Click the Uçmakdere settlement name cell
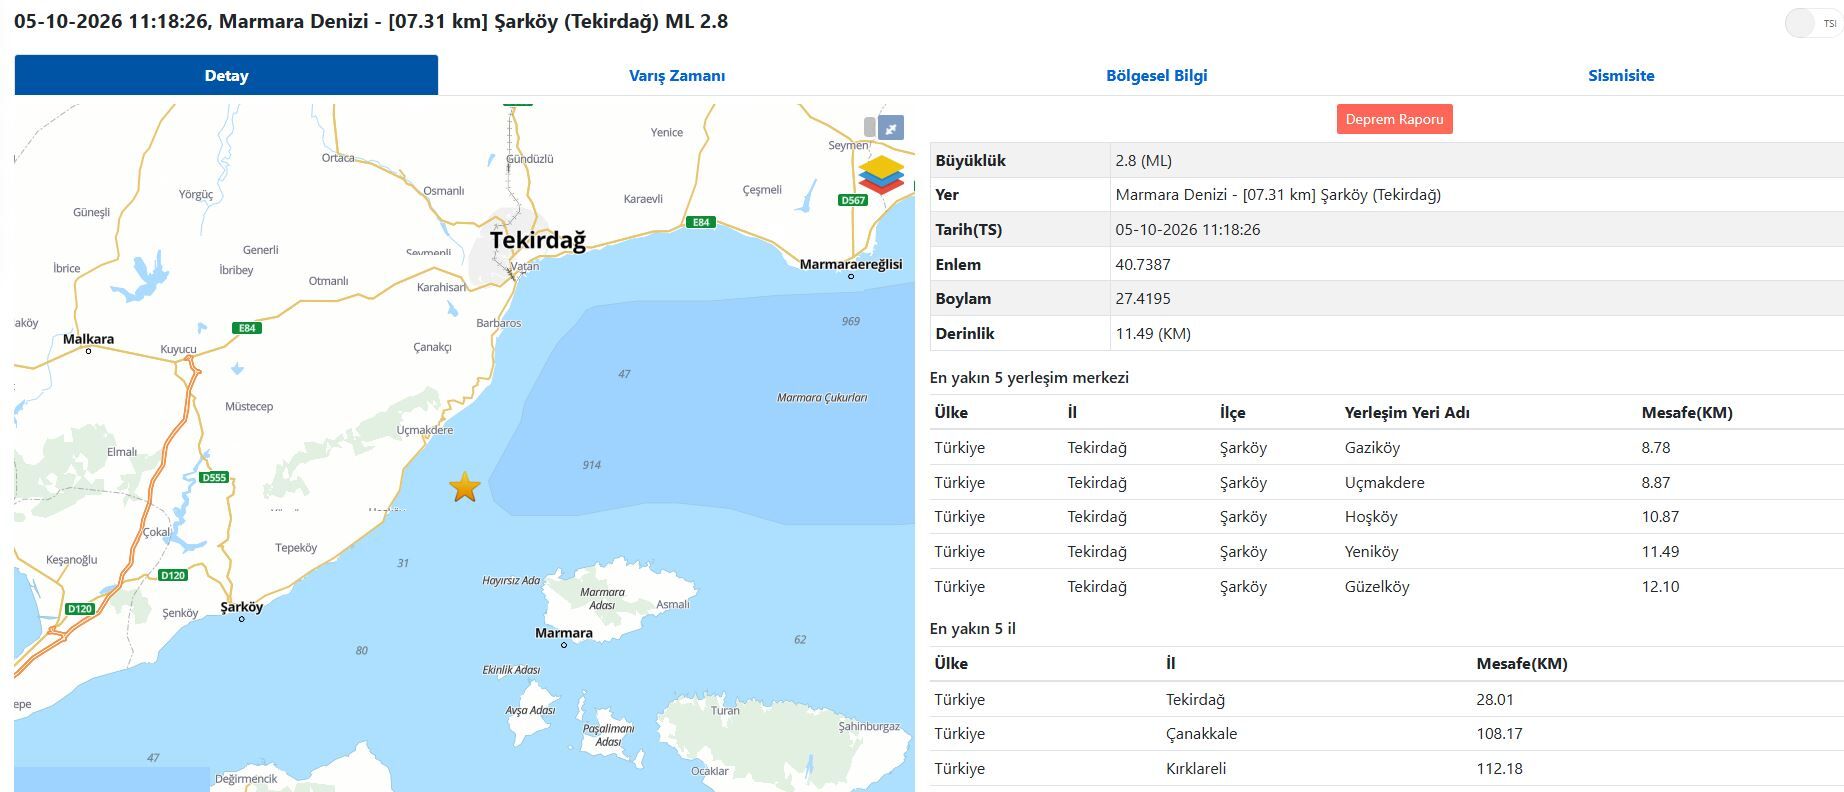 pyautogui.click(x=1384, y=482)
